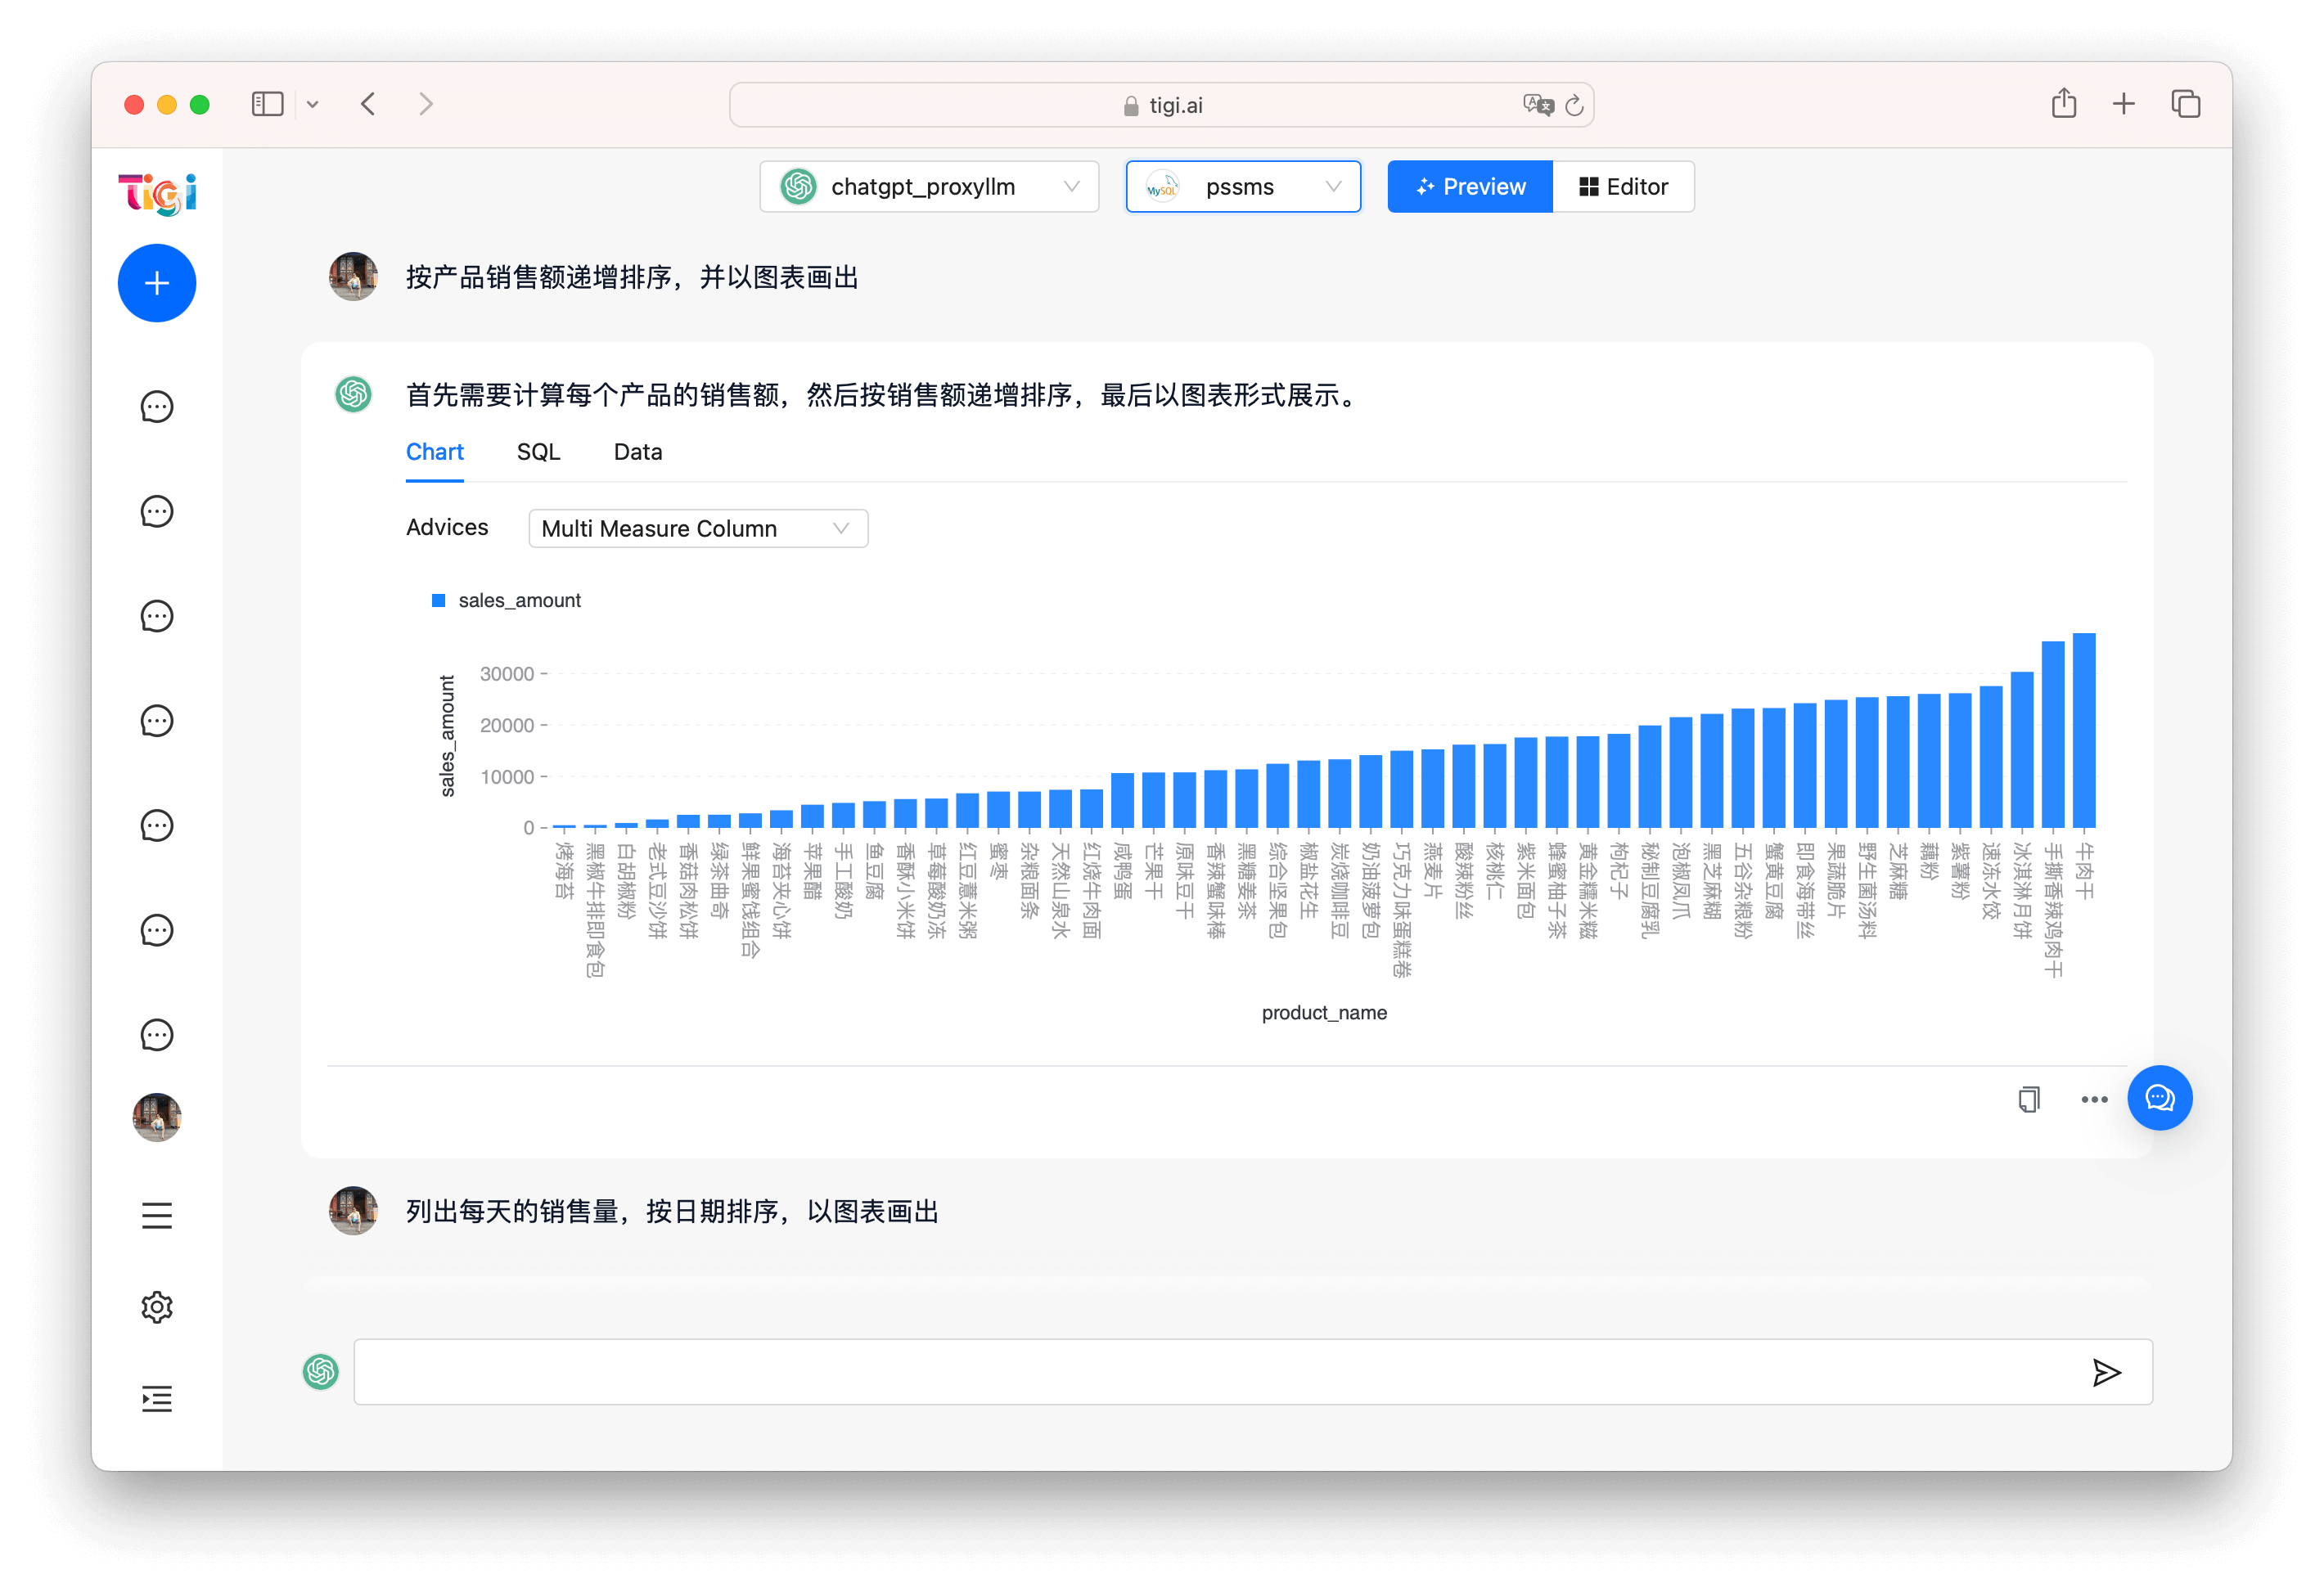
Task: Open the chatgpt_proxyllm model dropdown
Action: 928,187
